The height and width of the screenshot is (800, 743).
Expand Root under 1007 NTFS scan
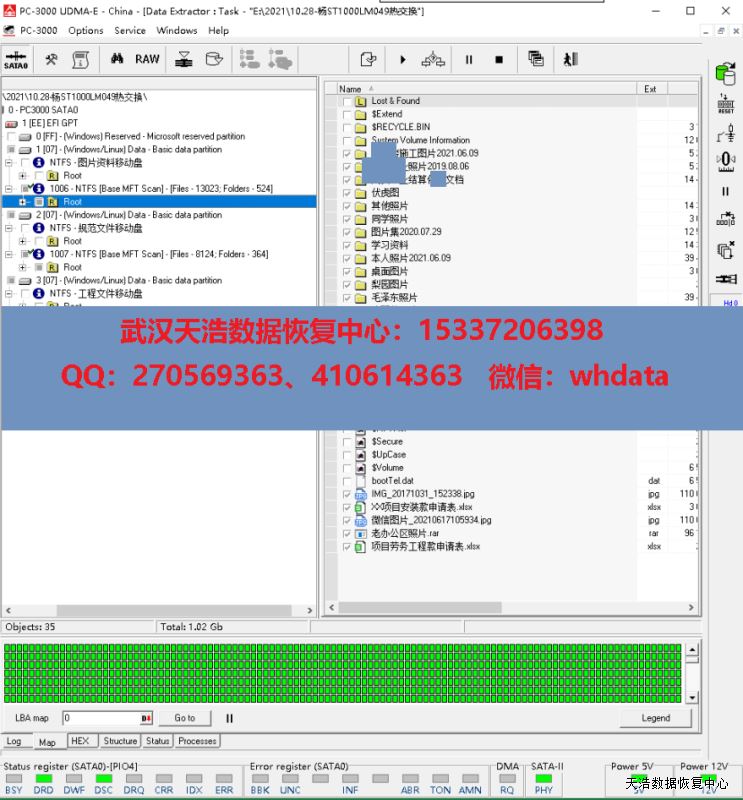coord(22,268)
